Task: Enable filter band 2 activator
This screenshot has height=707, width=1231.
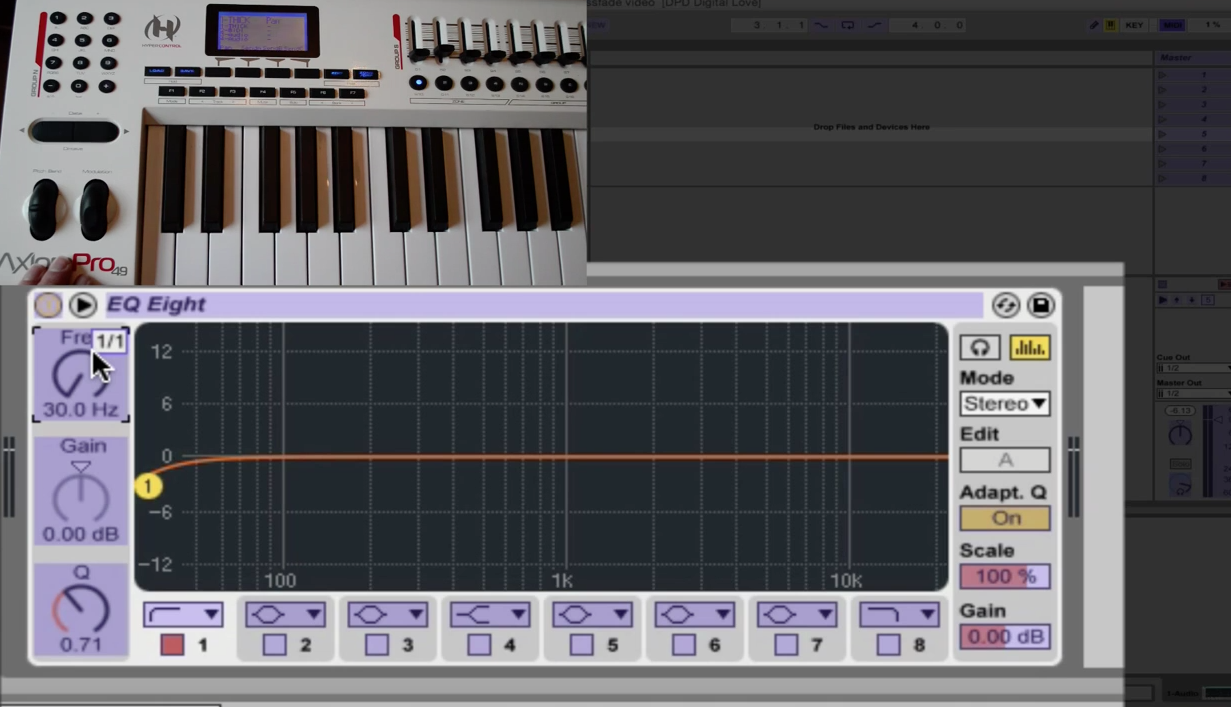Action: pos(274,645)
